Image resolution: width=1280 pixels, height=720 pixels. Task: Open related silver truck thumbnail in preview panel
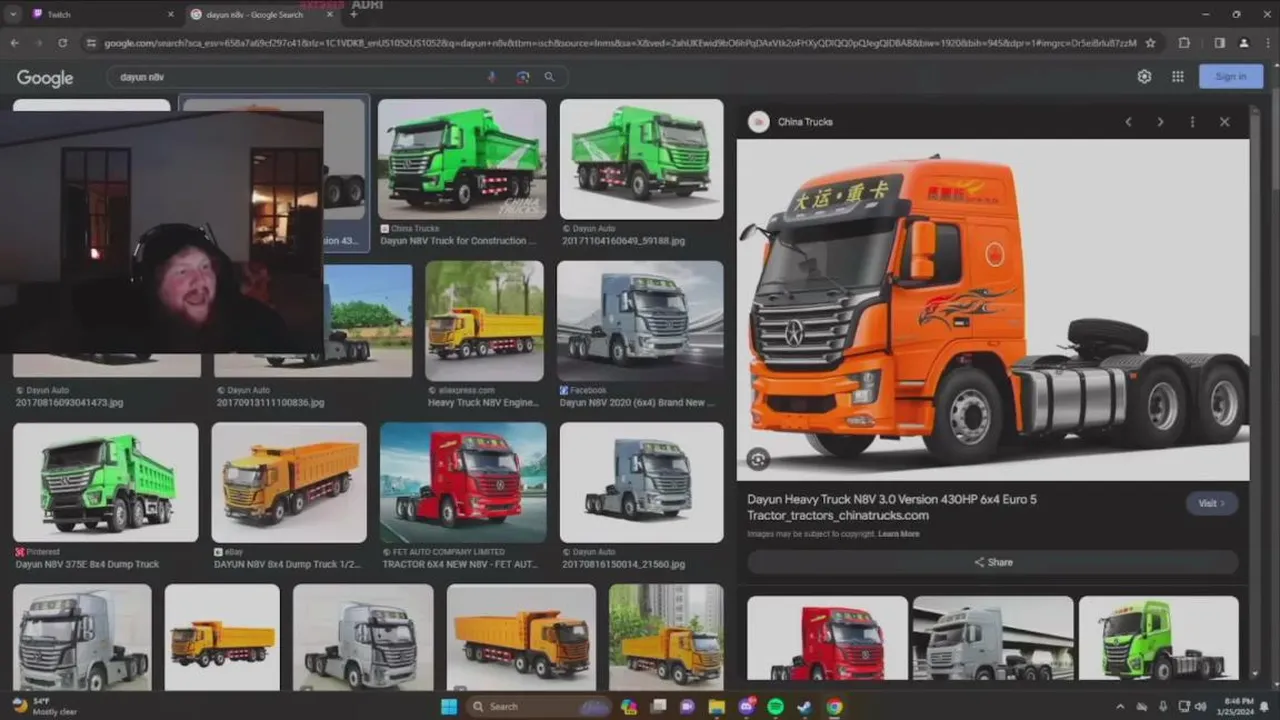tap(993, 638)
